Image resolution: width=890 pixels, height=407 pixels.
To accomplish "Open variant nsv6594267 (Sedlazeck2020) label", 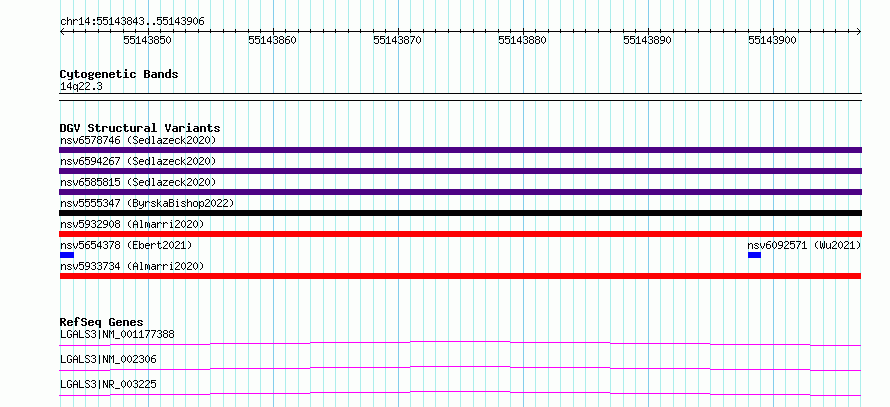I will 138,161.
